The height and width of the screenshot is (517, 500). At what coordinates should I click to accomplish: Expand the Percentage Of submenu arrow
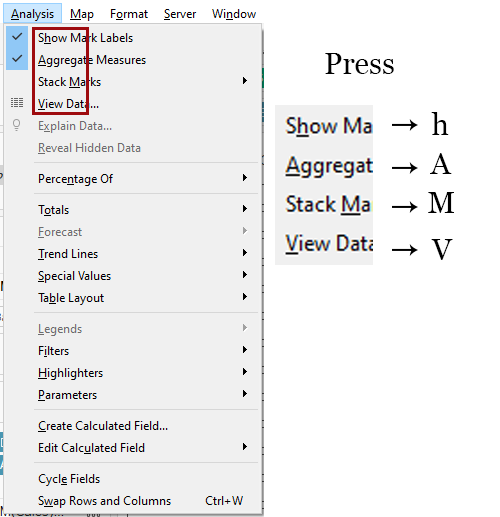(245, 178)
